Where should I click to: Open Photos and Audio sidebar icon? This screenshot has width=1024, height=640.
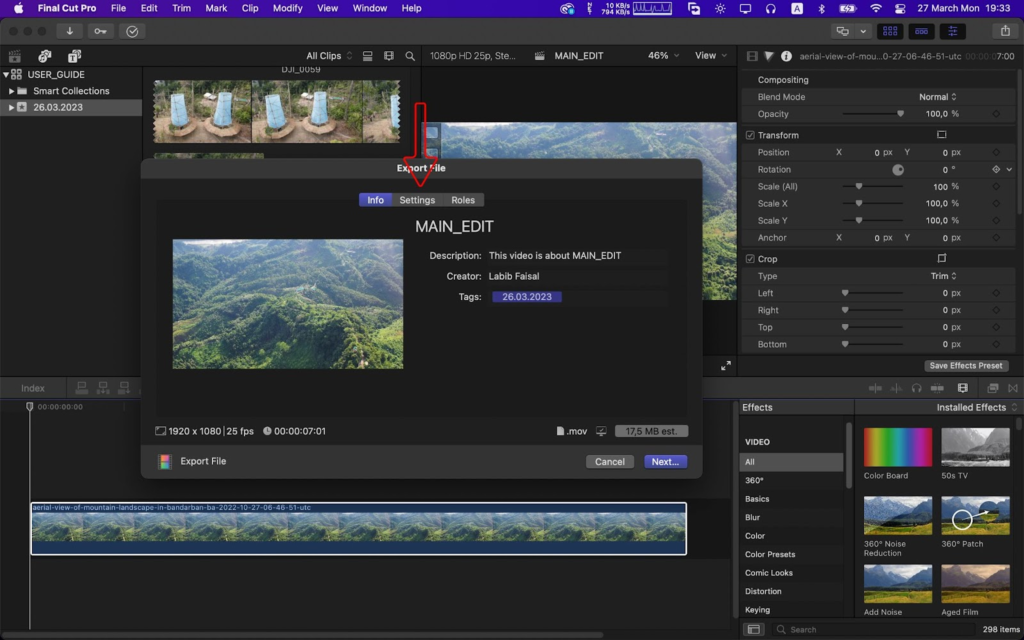pos(44,56)
